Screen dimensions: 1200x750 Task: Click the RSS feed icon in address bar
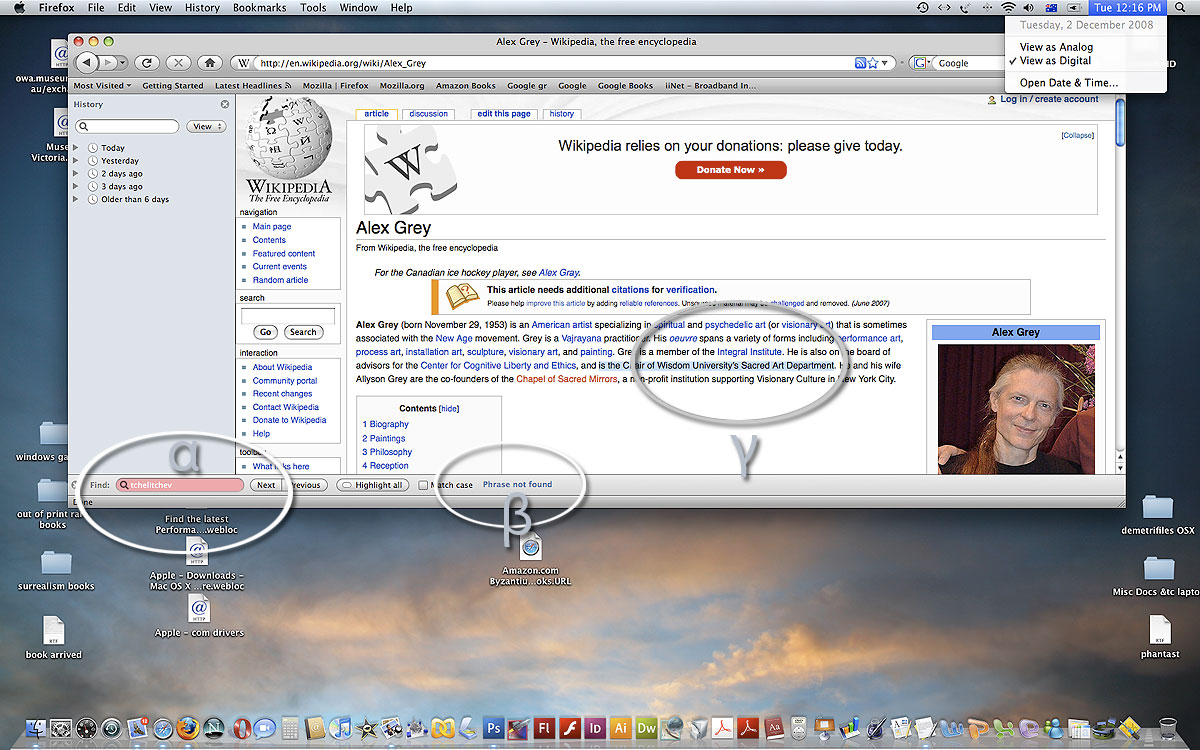coord(860,63)
